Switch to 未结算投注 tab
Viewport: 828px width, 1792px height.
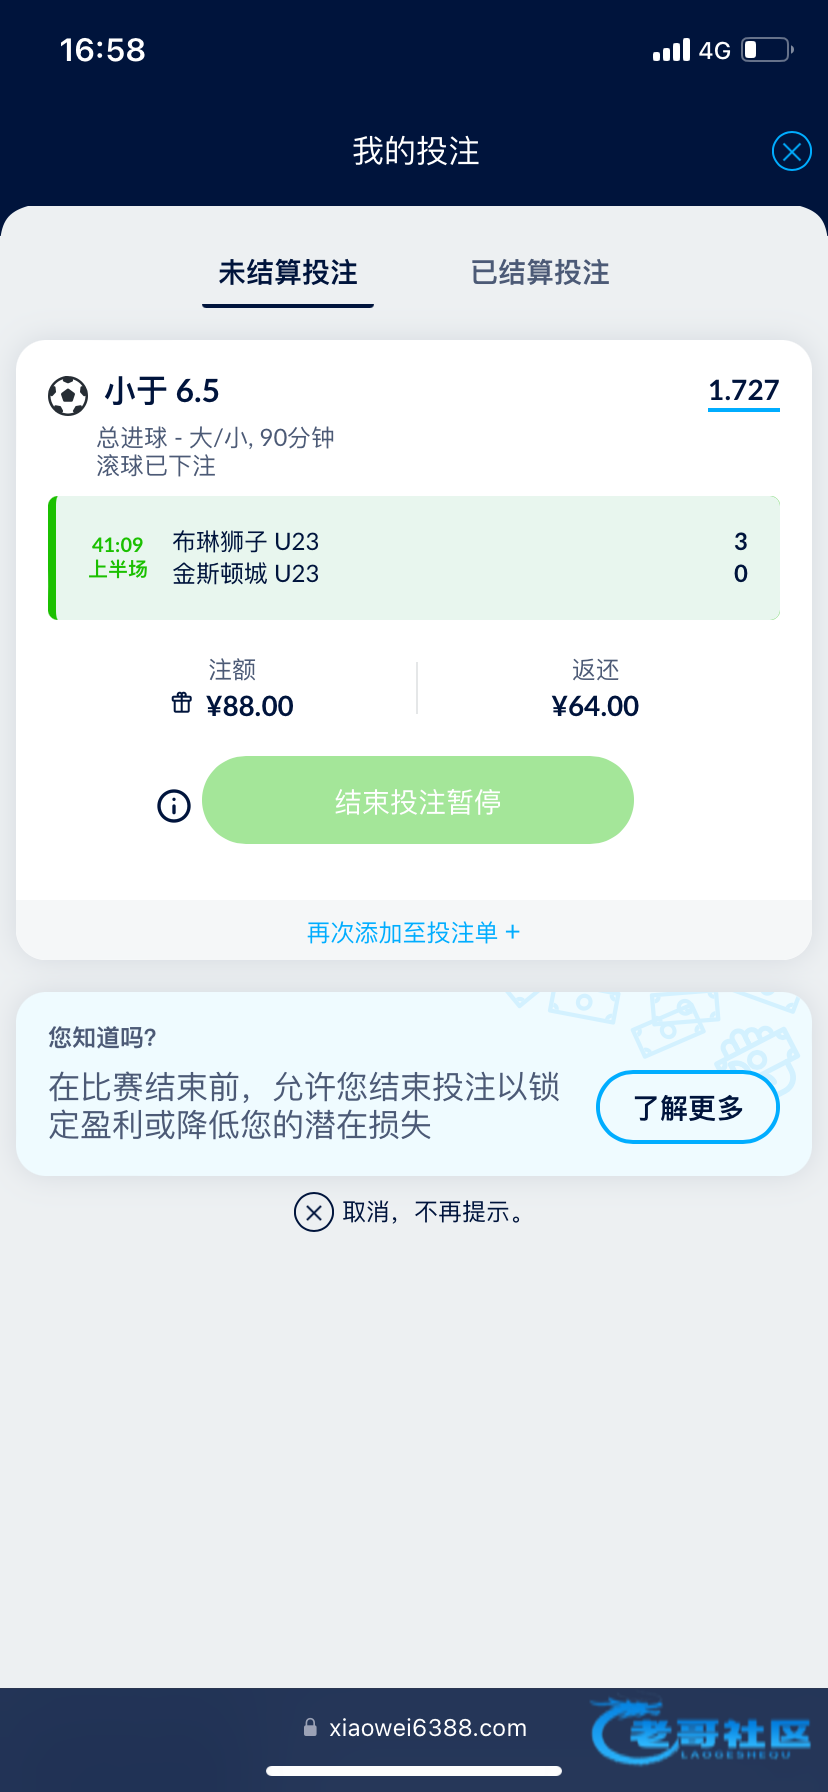coord(288,273)
